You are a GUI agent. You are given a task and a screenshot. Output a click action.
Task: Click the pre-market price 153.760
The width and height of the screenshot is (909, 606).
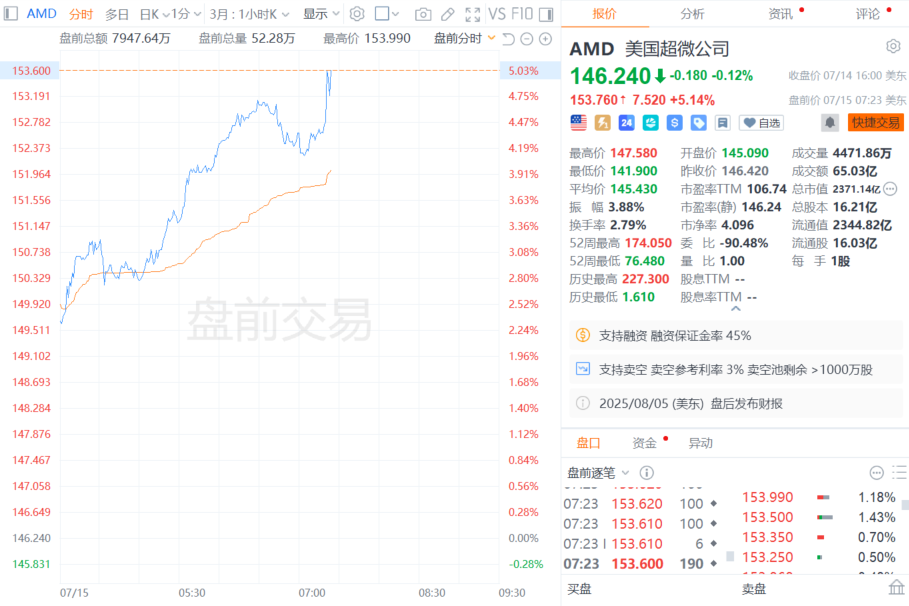pos(594,100)
